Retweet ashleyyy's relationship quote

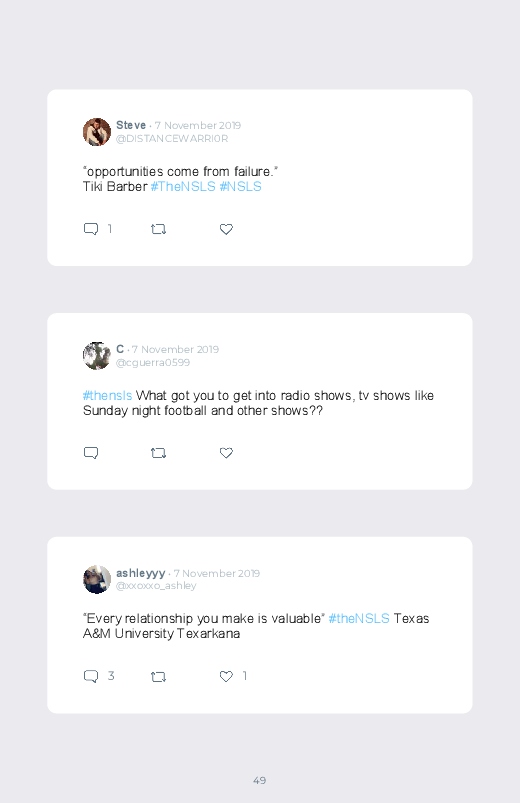tap(158, 677)
